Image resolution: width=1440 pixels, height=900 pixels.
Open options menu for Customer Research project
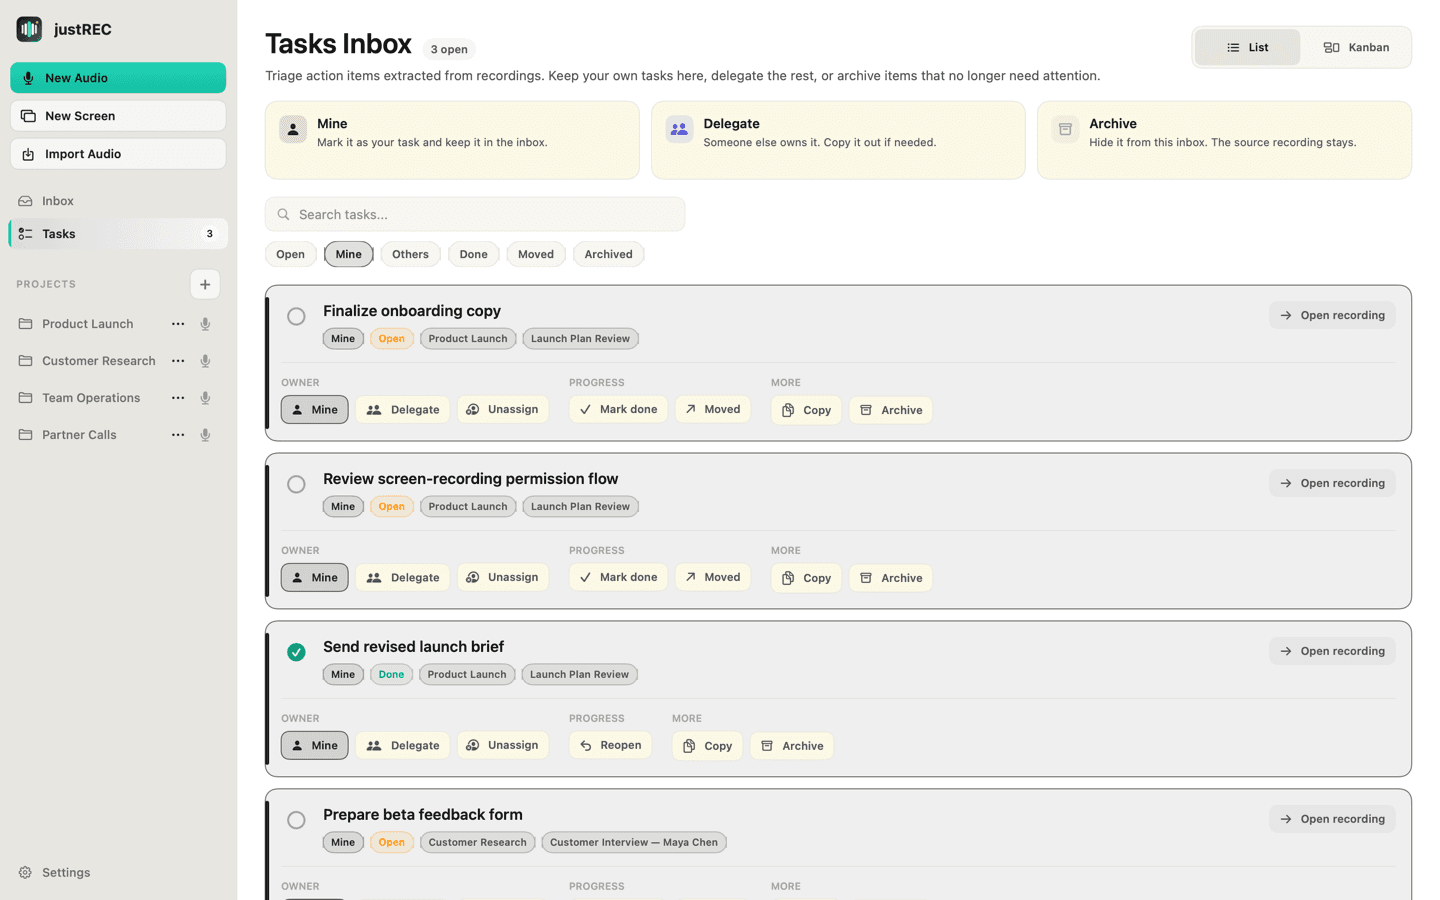coord(178,361)
